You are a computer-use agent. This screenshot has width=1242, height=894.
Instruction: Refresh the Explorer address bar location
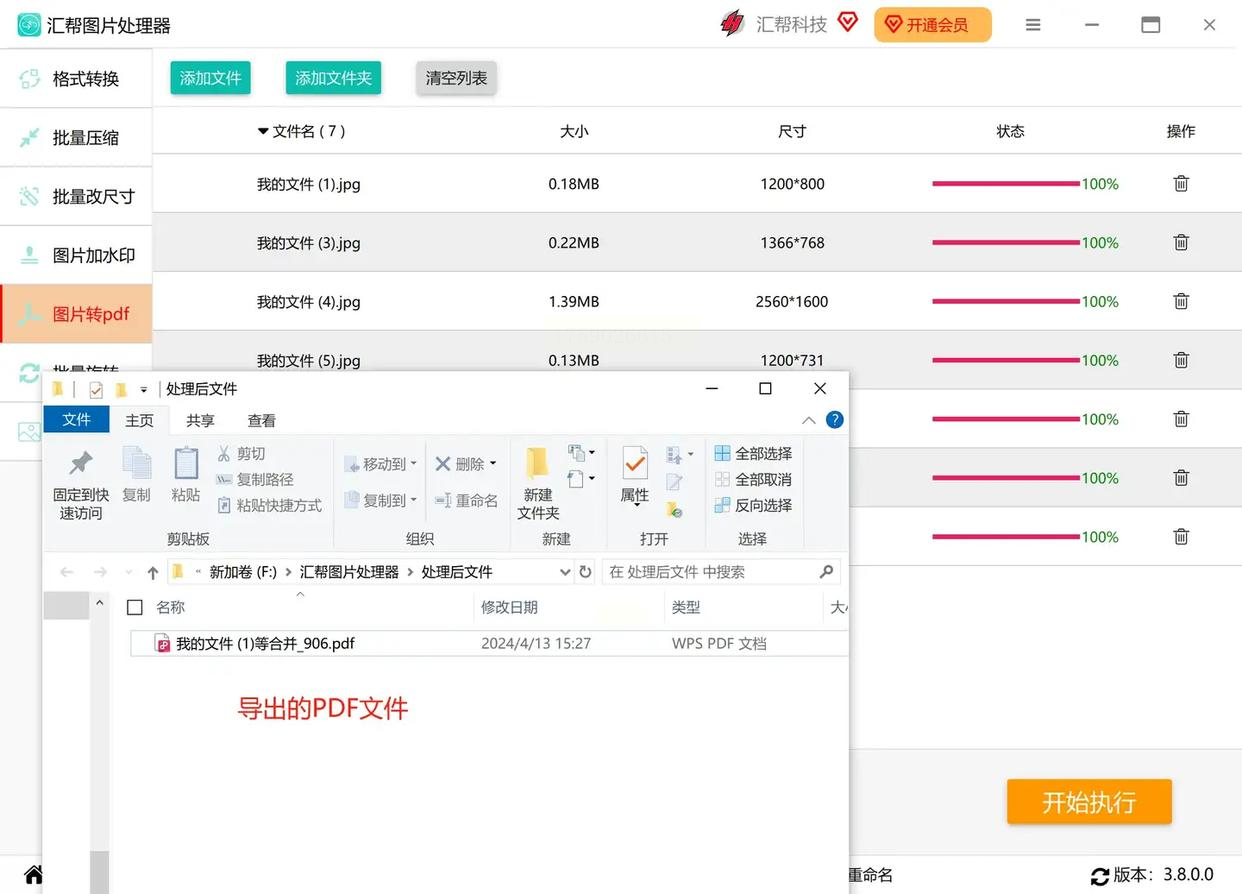pos(586,572)
